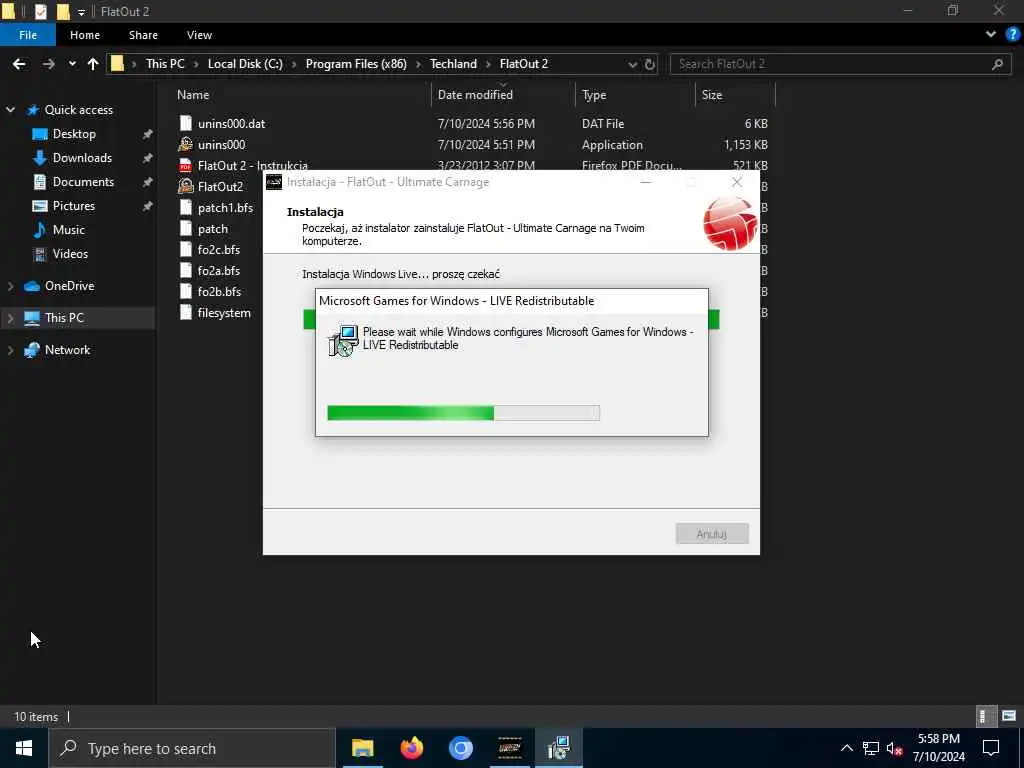Click the installer's red globe logo
The height and width of the screenshot is (768, 1024).
[x=729, y=223]
